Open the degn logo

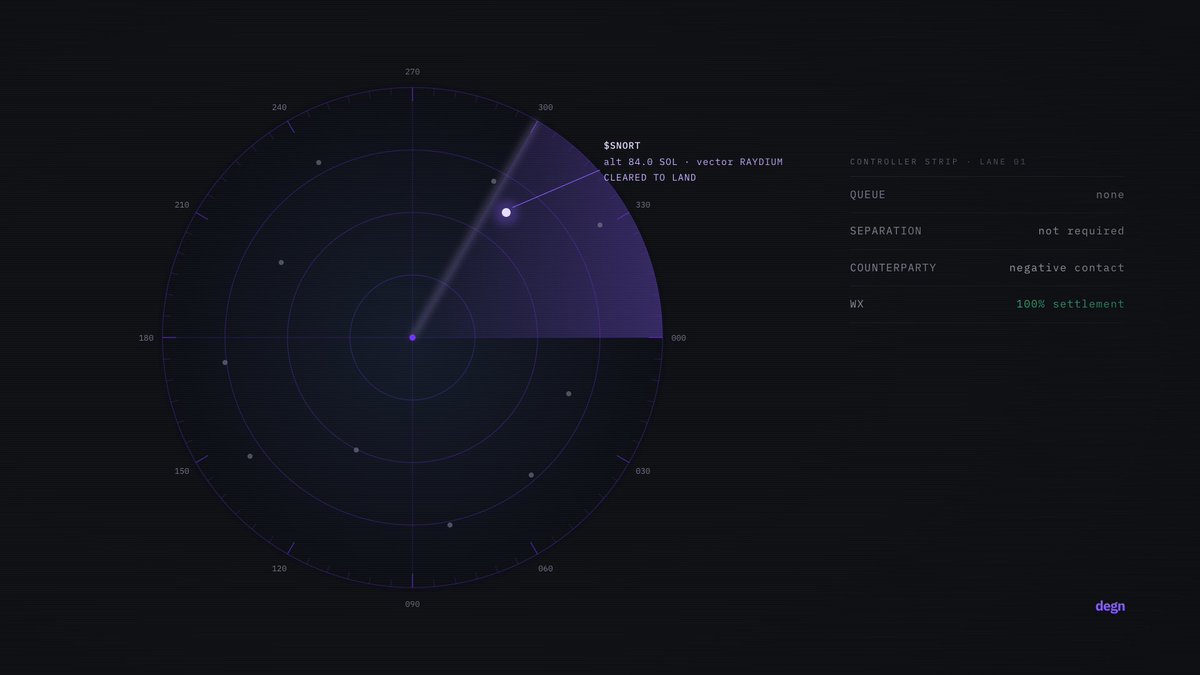(x=1110, y=606)
